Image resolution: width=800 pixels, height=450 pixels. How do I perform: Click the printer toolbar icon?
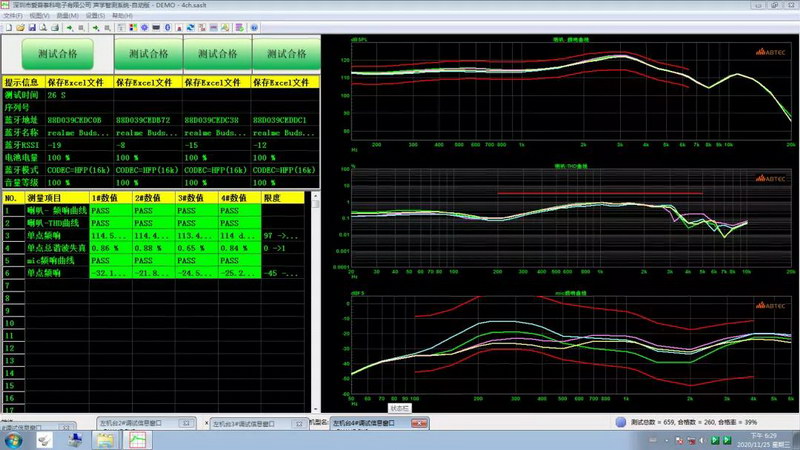pos(55,28)
